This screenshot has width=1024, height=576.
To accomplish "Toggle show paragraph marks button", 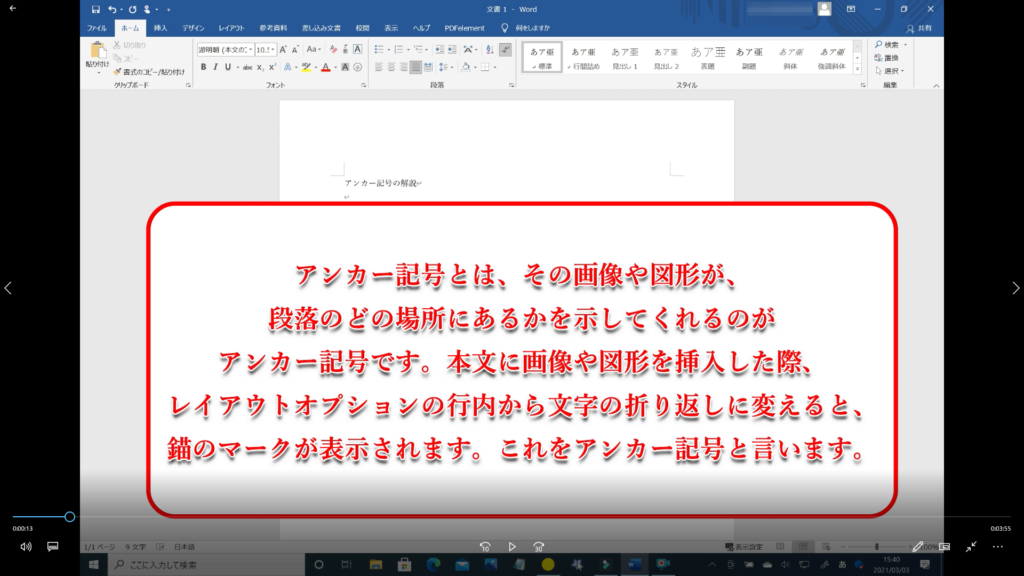I will point(506,48).
